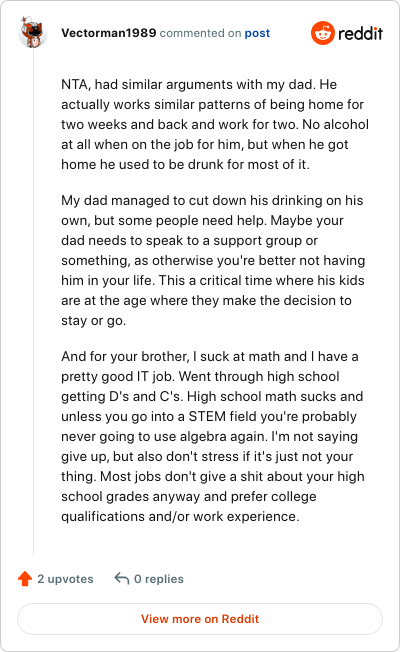Click the paragraph starting "NTA, had similar"
The height and width of the screenshot is (652, 400).
(215, 124)
